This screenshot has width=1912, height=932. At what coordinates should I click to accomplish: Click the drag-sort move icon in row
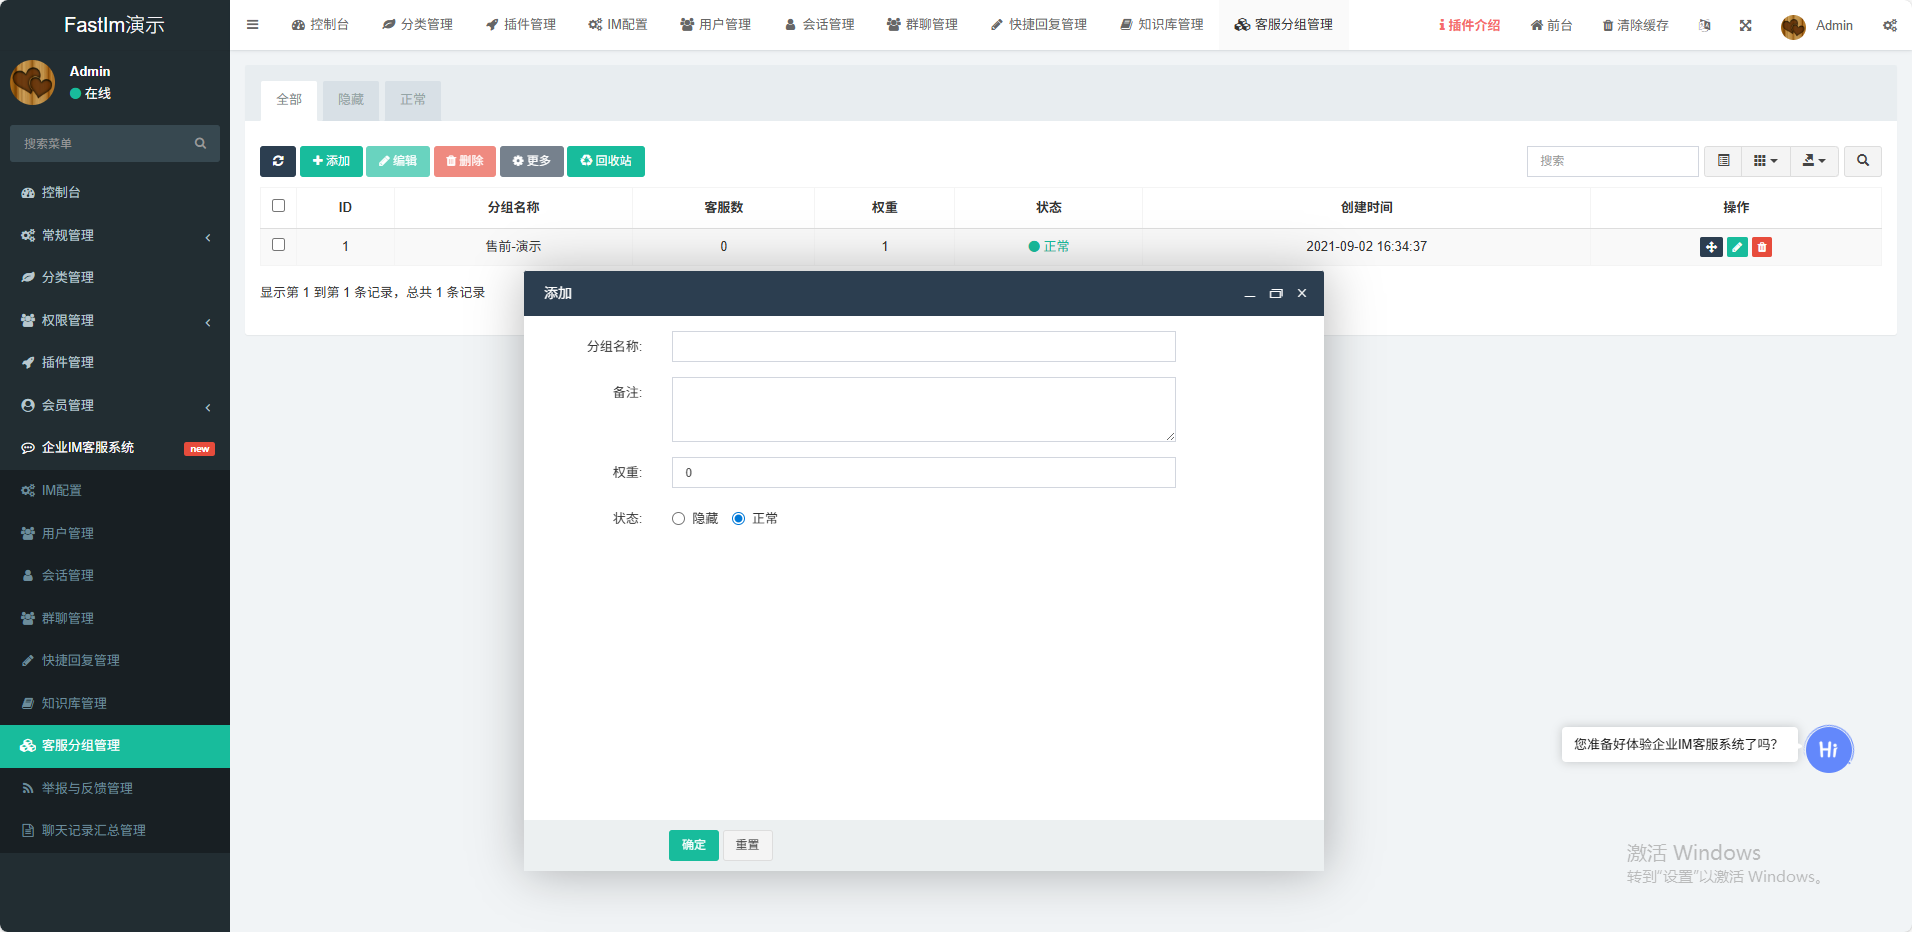pos(1711,247)
